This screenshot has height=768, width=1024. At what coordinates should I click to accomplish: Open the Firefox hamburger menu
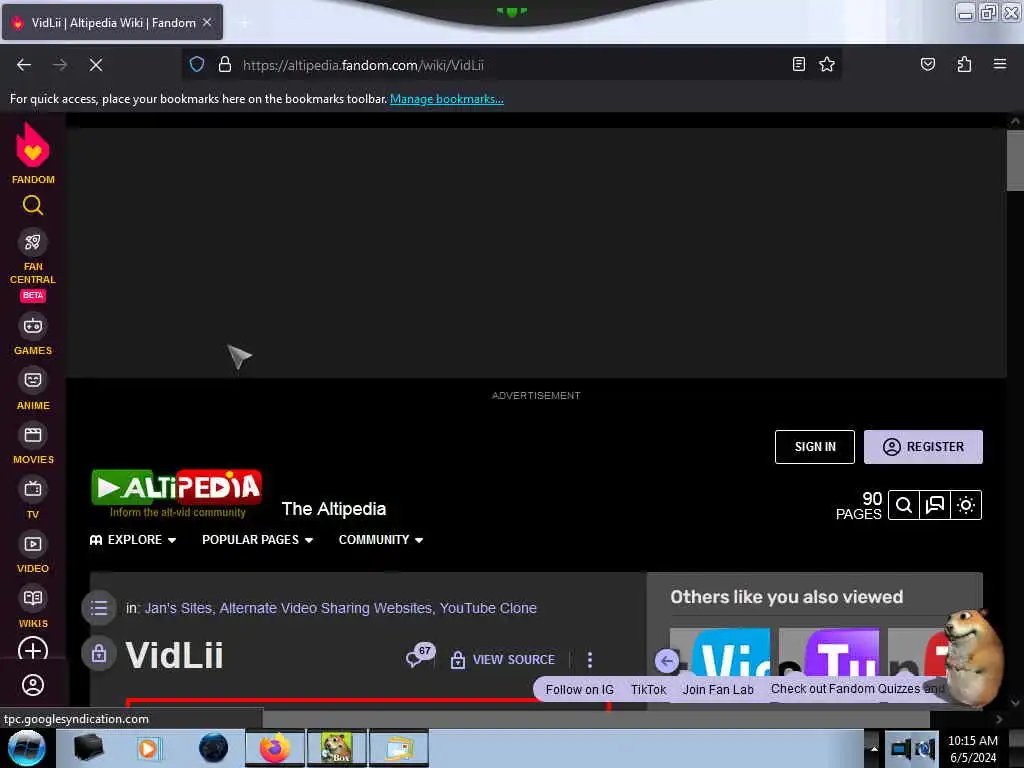pos(1000,64)
